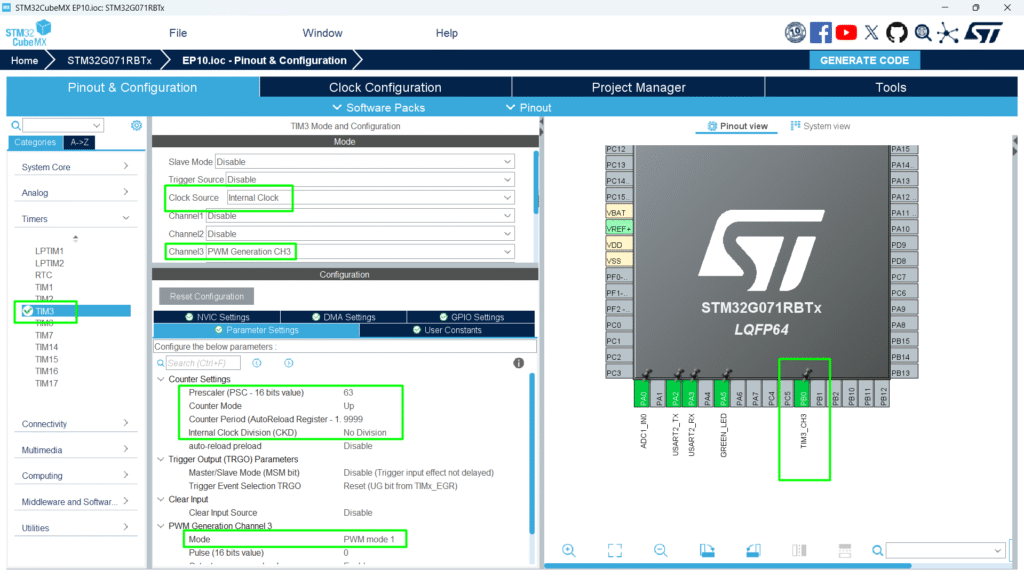Click pin PB0 on the chip

pyautogui.click(x=803, y=397)
